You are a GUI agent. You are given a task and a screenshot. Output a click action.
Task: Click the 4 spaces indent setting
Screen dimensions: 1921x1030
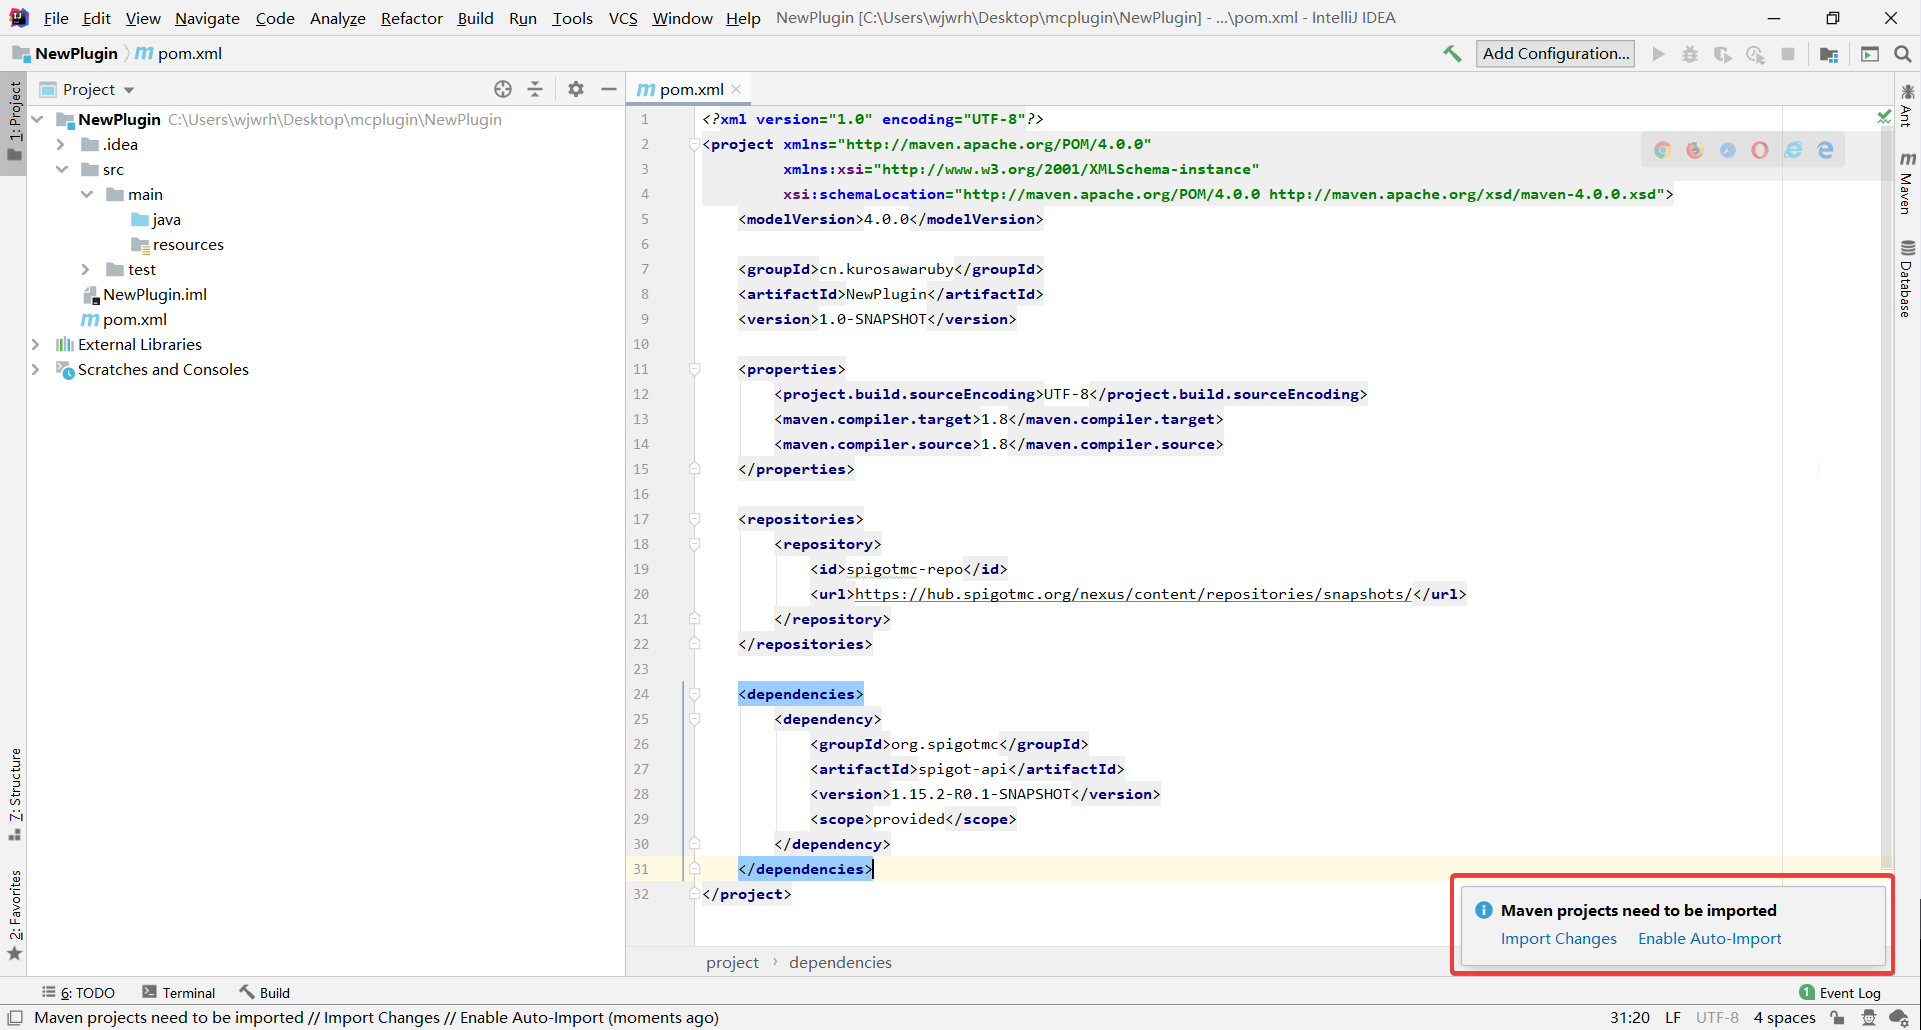click(x=1784, y=1018)
